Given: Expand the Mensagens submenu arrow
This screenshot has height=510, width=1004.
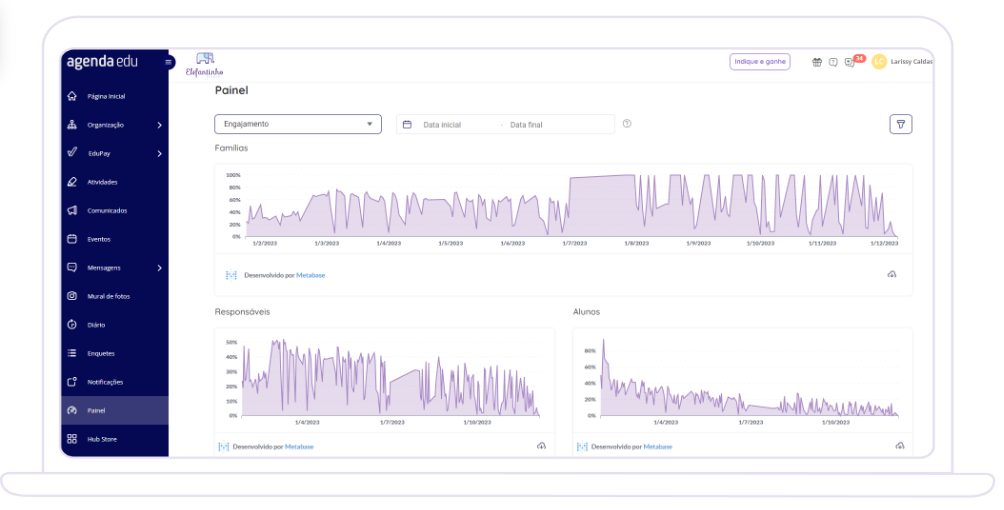Looking at the screenshot, I should tap(159, 268).
